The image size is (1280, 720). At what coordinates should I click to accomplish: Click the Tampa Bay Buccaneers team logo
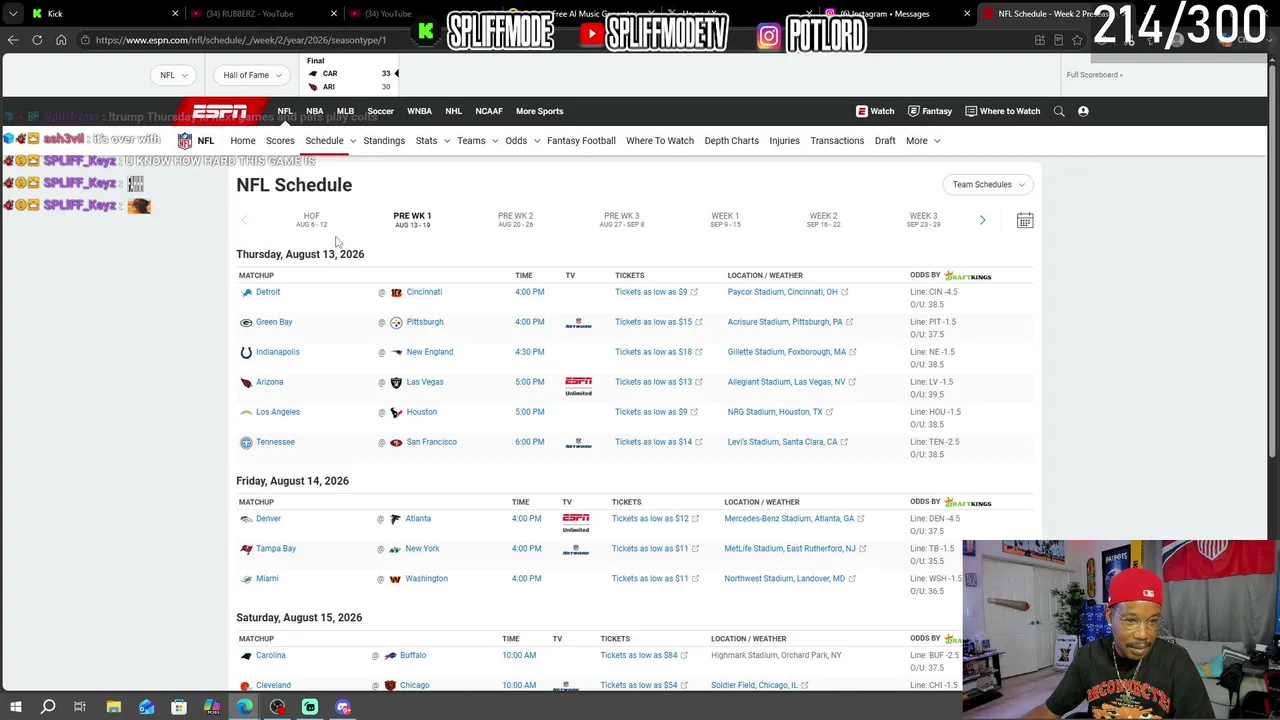click(246, 549)
